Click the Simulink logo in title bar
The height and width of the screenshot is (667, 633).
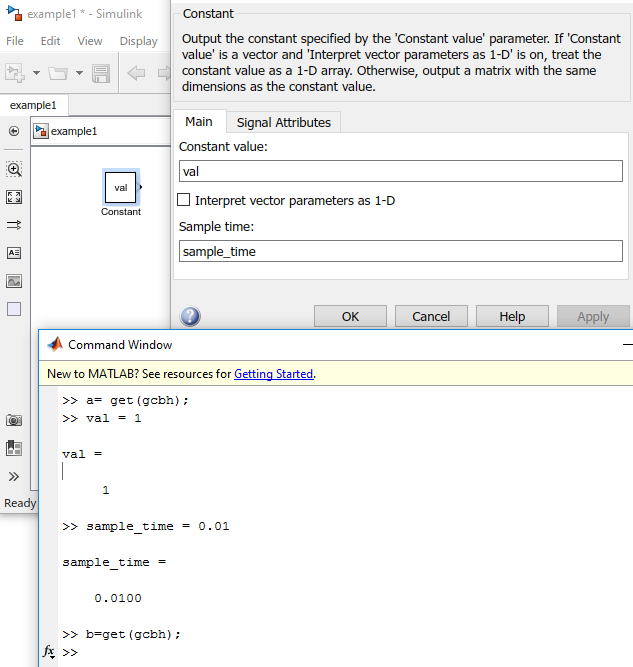point(14,14)
